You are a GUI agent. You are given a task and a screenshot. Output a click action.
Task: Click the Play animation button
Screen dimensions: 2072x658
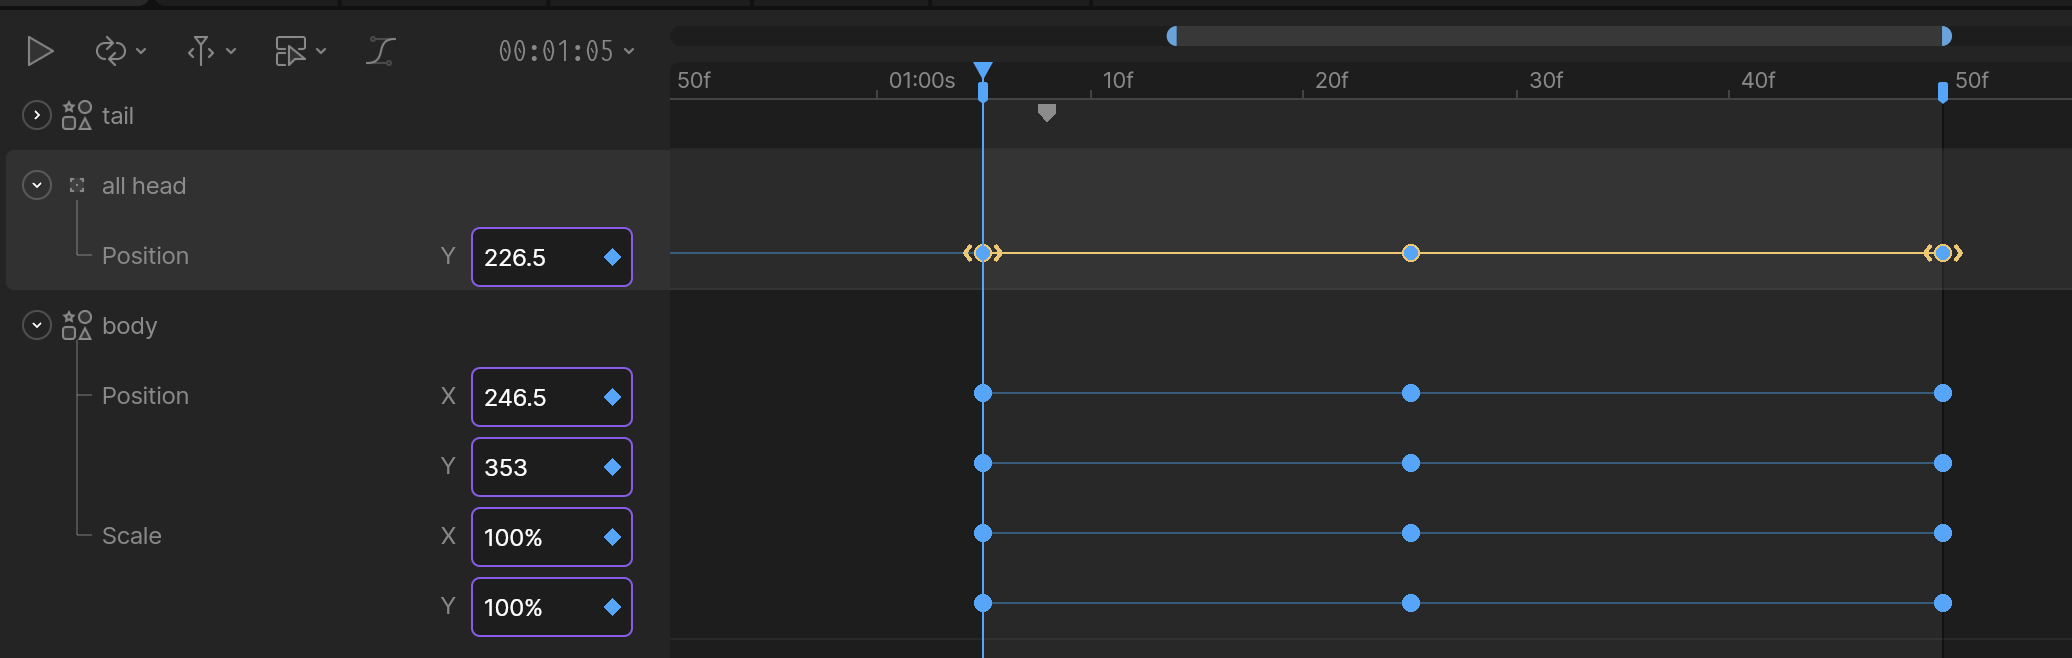[x=40, y=51]
